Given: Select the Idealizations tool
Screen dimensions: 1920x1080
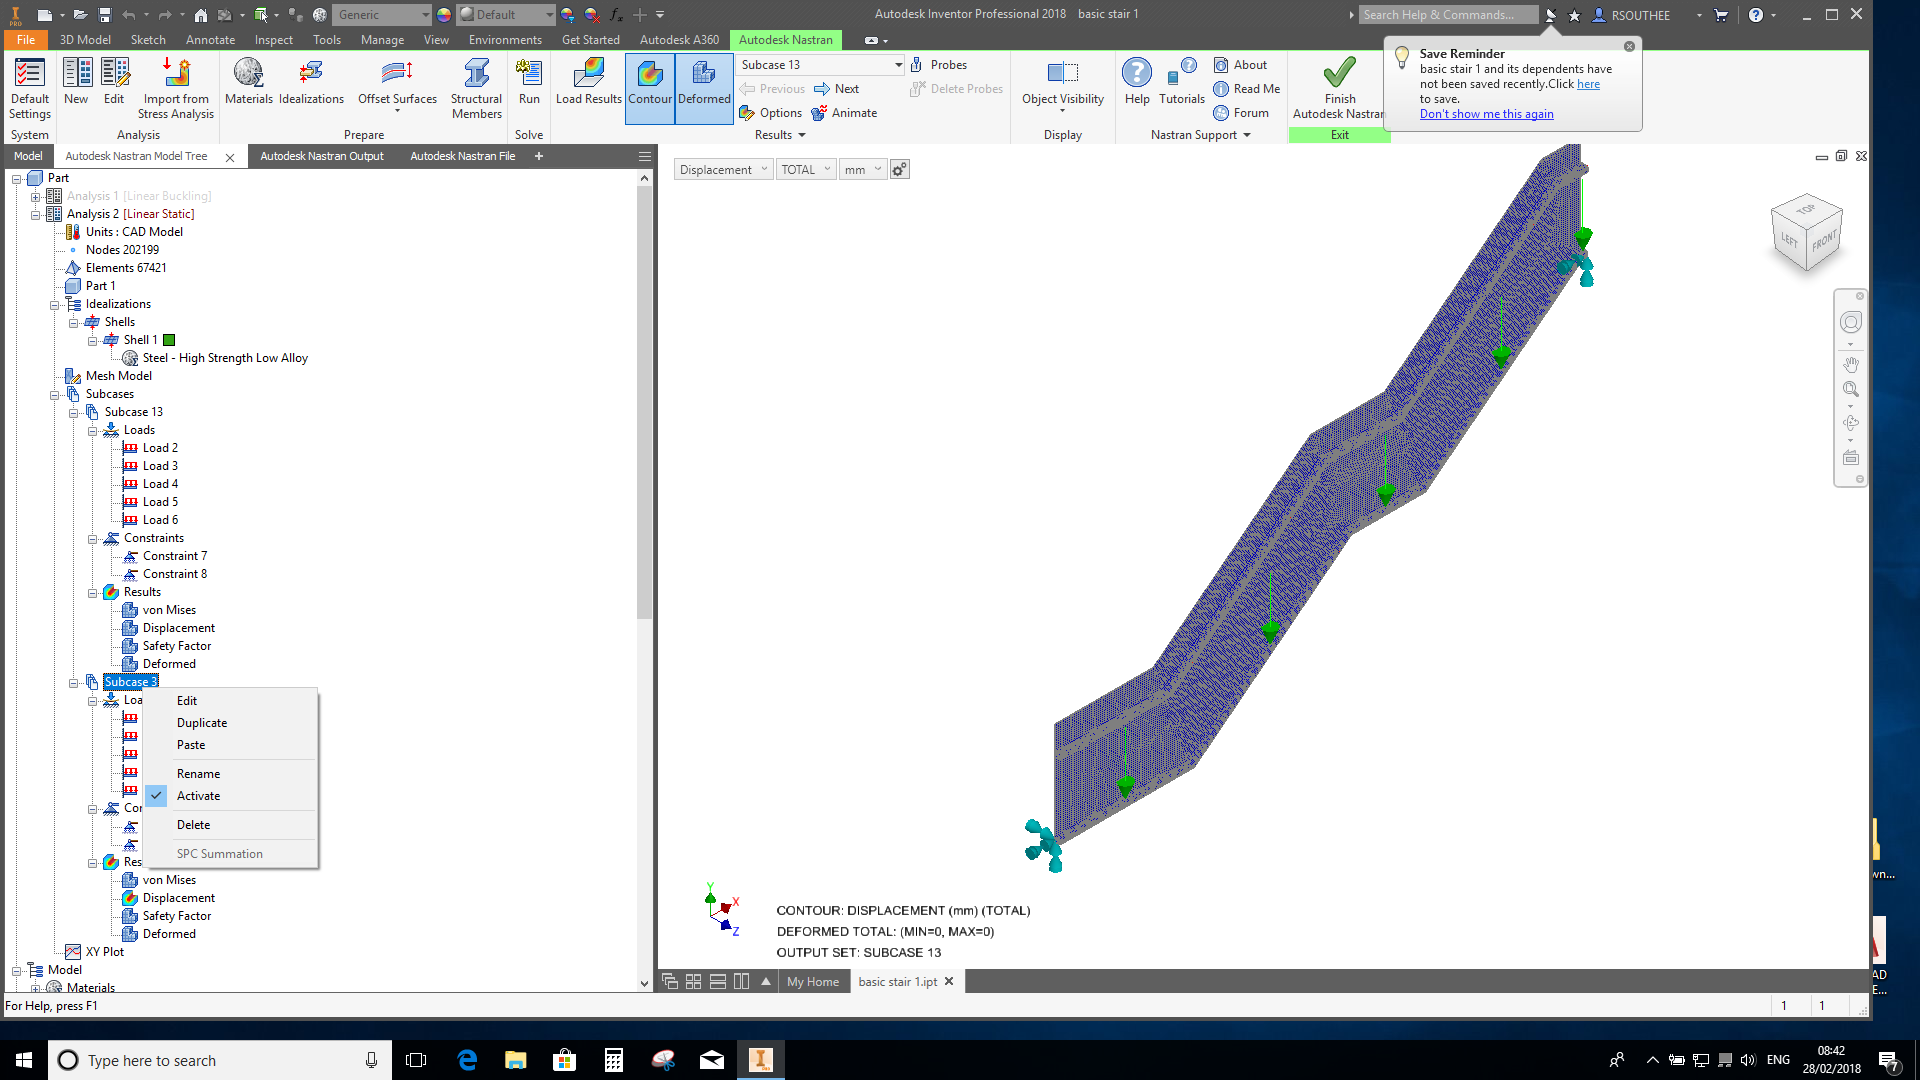Looking at the screenshot, I should [311, 85].
